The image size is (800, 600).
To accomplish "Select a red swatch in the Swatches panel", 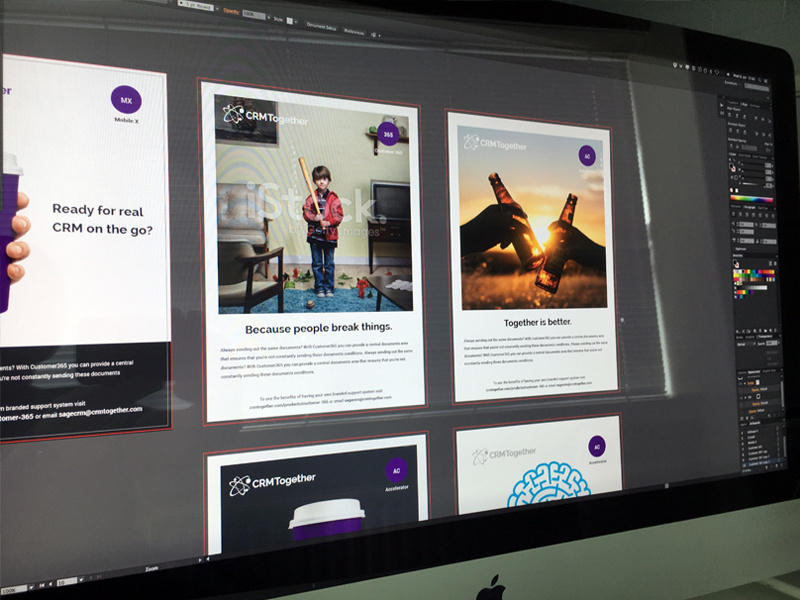I will [x=745, y=271].
